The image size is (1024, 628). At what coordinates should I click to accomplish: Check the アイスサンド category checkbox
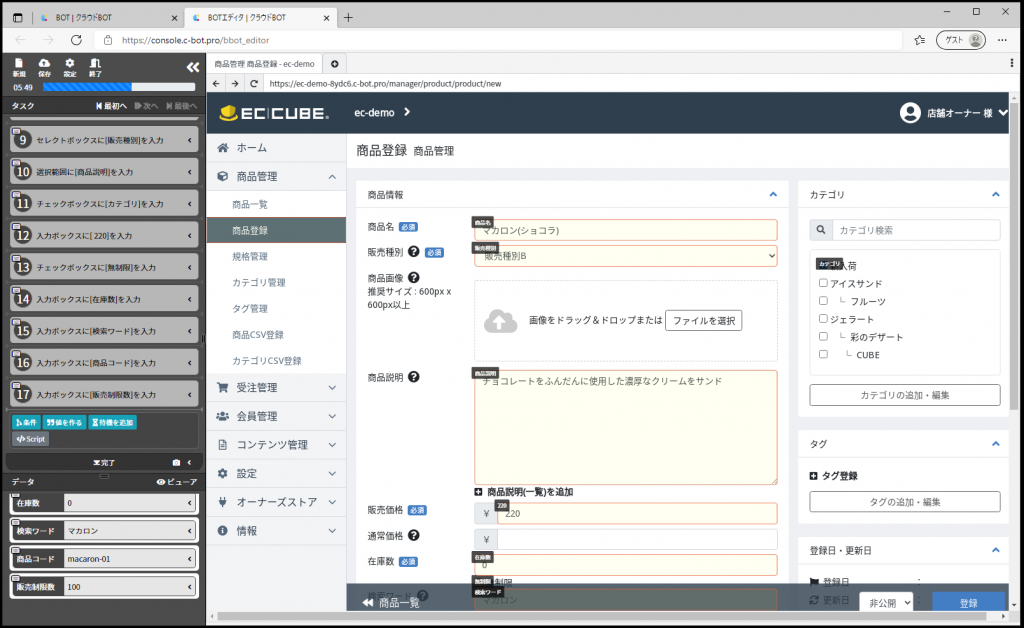823,283
